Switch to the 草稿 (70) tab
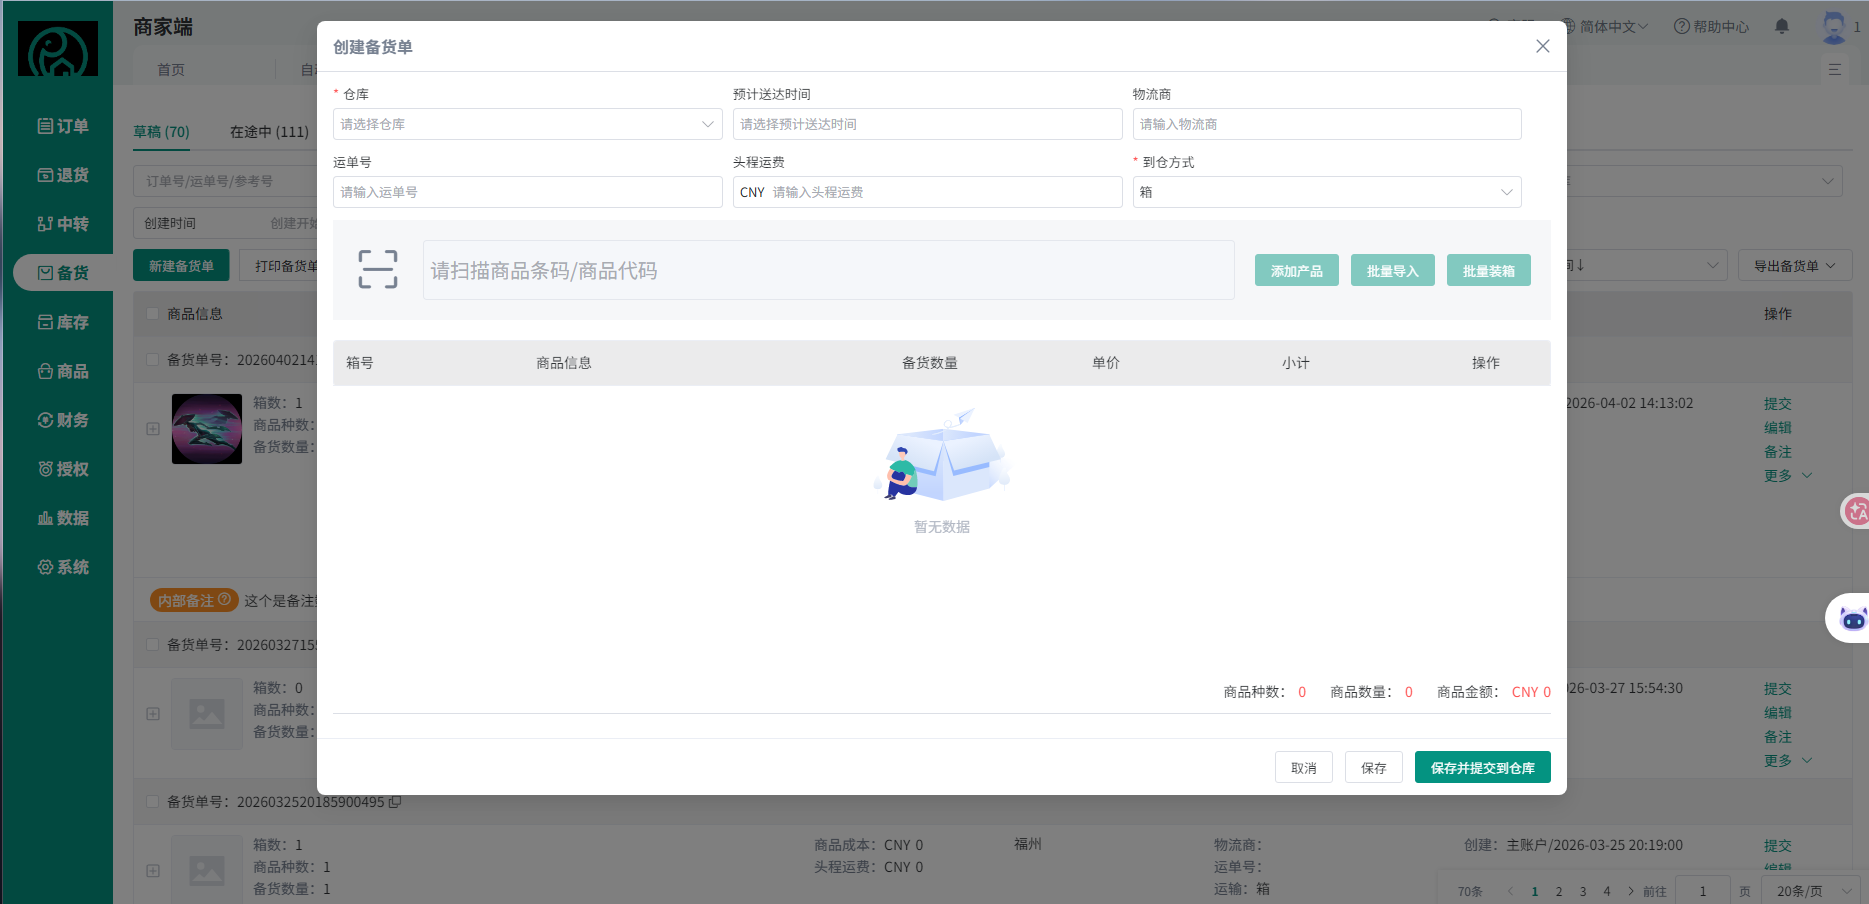The width and height of the screenshot is (1869, 904). pos(161,132)
